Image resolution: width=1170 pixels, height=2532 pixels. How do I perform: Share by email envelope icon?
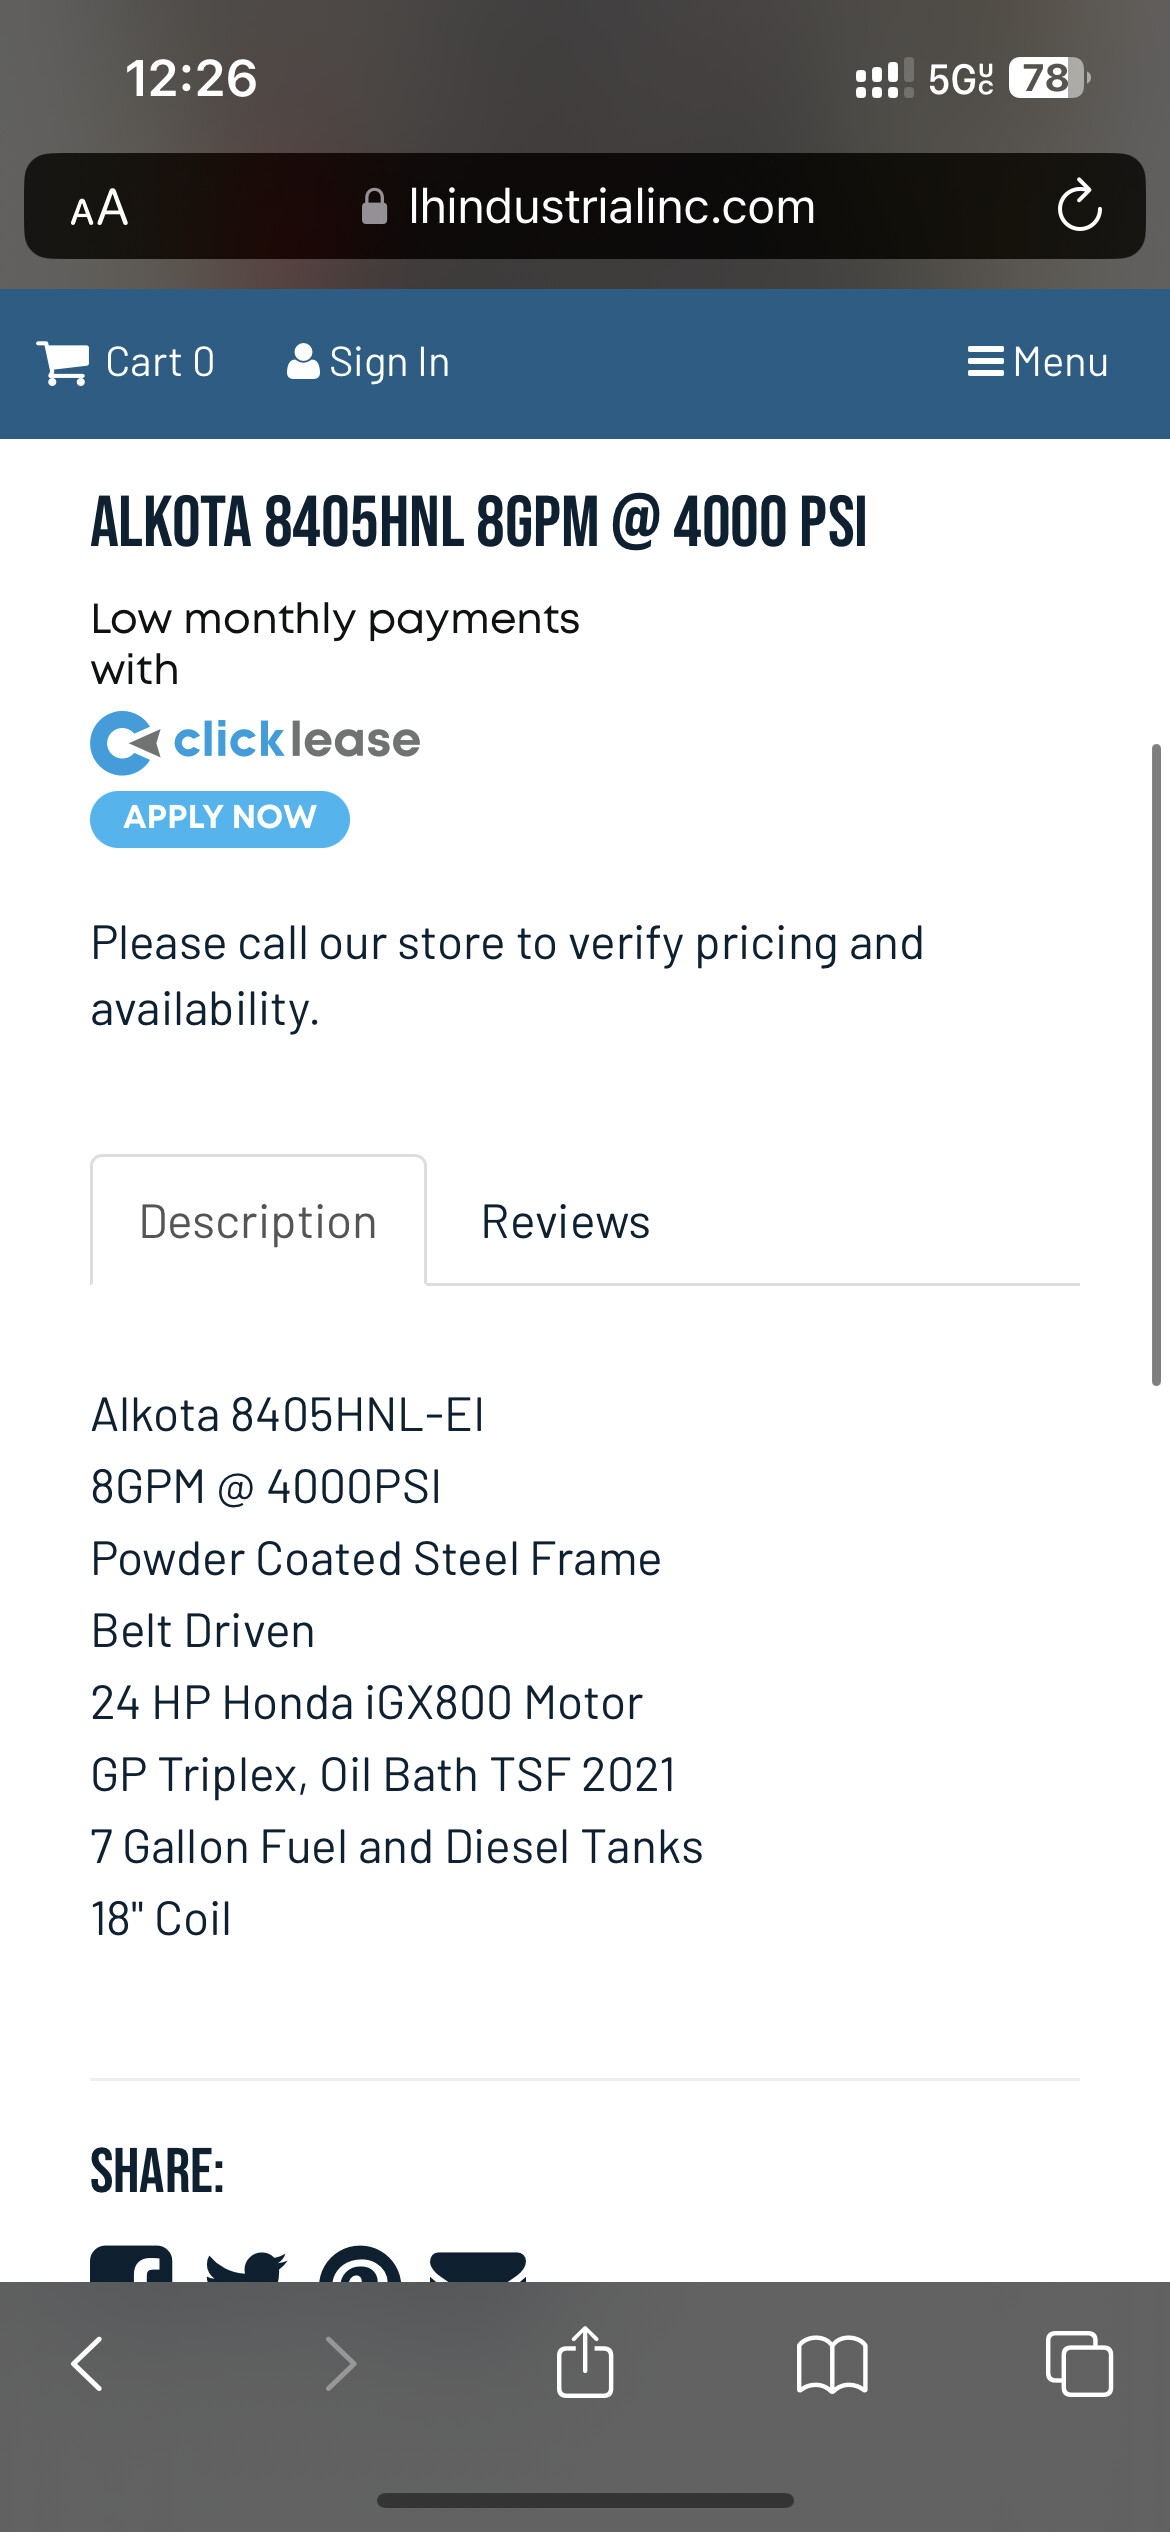(x=478, y=2266)
